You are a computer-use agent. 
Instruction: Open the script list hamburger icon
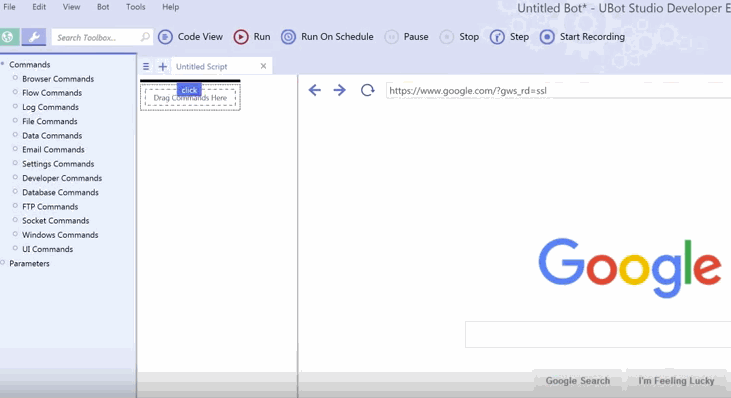146,67
